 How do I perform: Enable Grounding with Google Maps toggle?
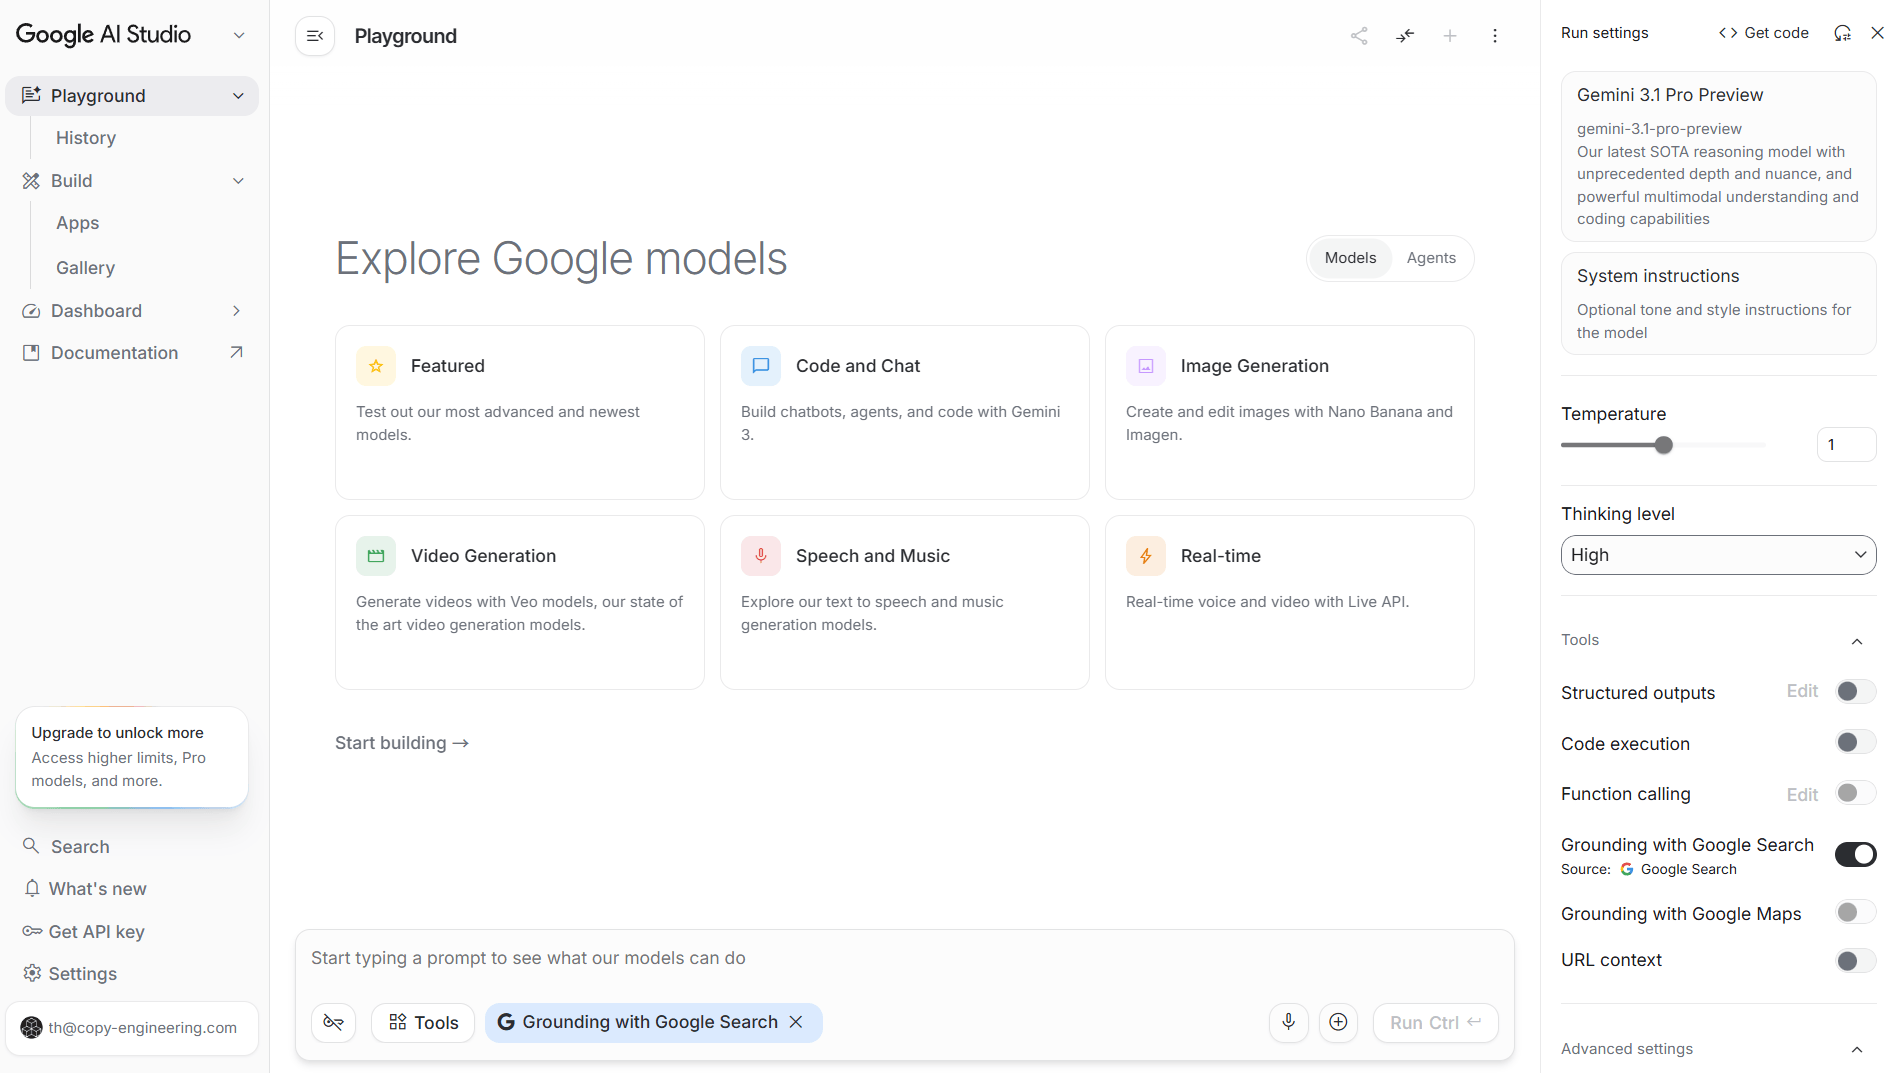click(1855, 912)
